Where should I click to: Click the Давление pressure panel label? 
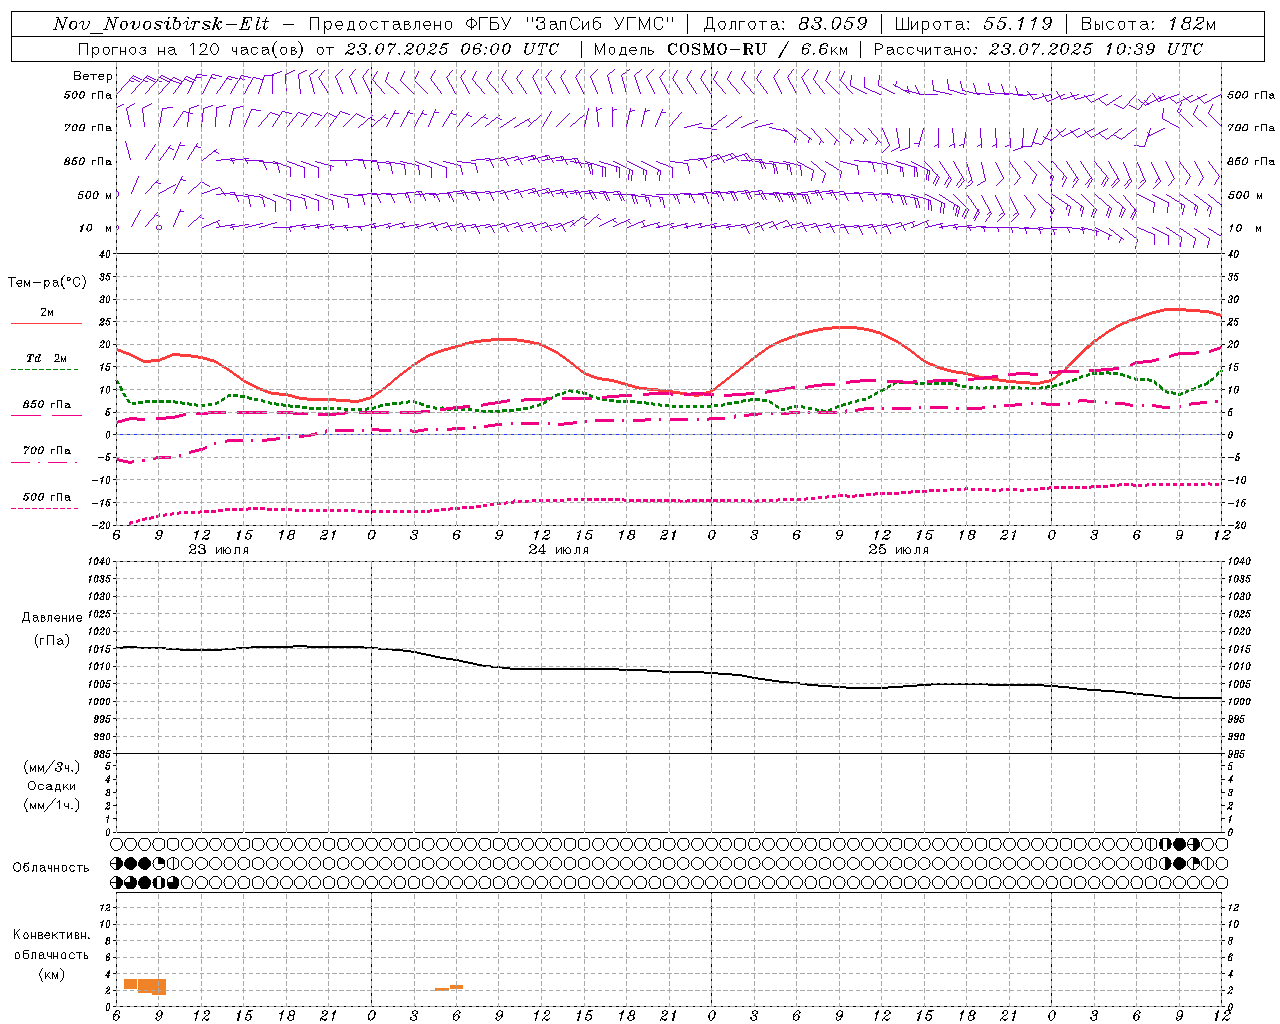[52, 618]
